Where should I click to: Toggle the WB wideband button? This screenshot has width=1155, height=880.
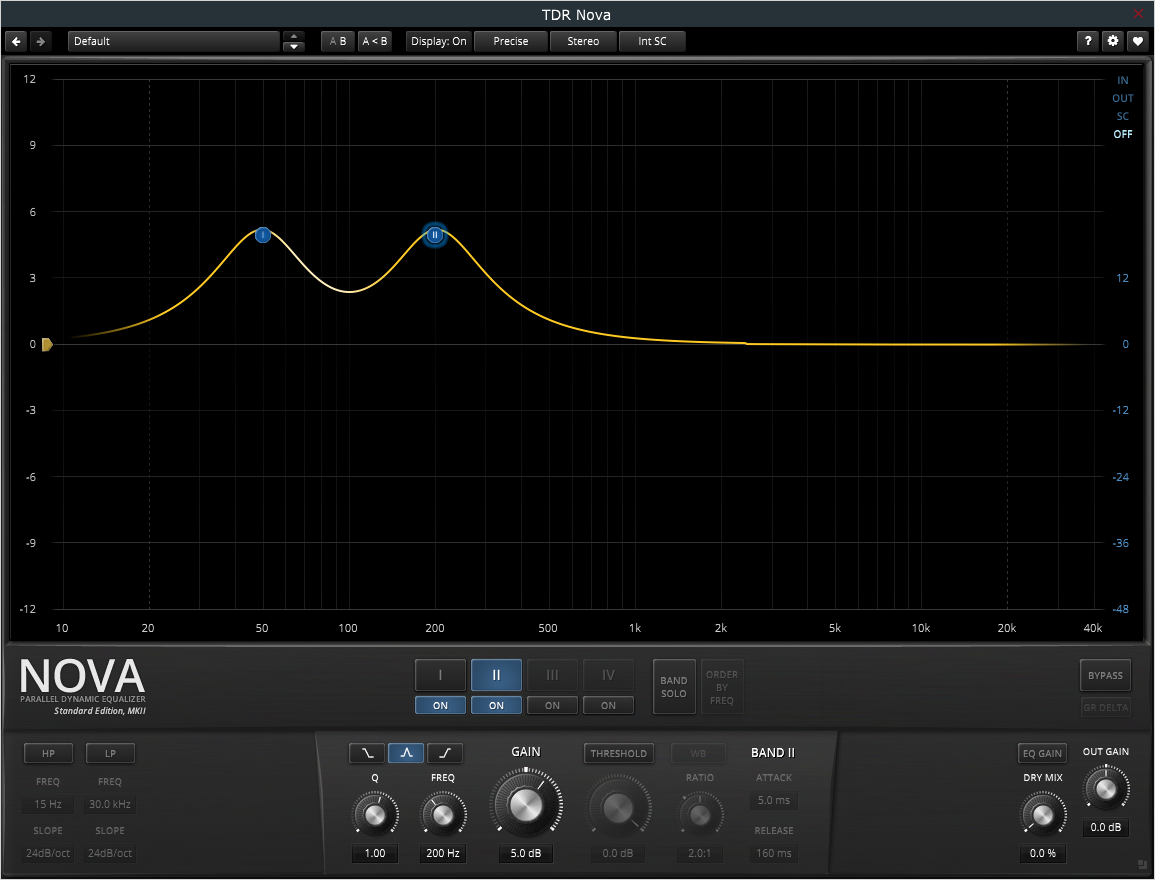point(698,753)
